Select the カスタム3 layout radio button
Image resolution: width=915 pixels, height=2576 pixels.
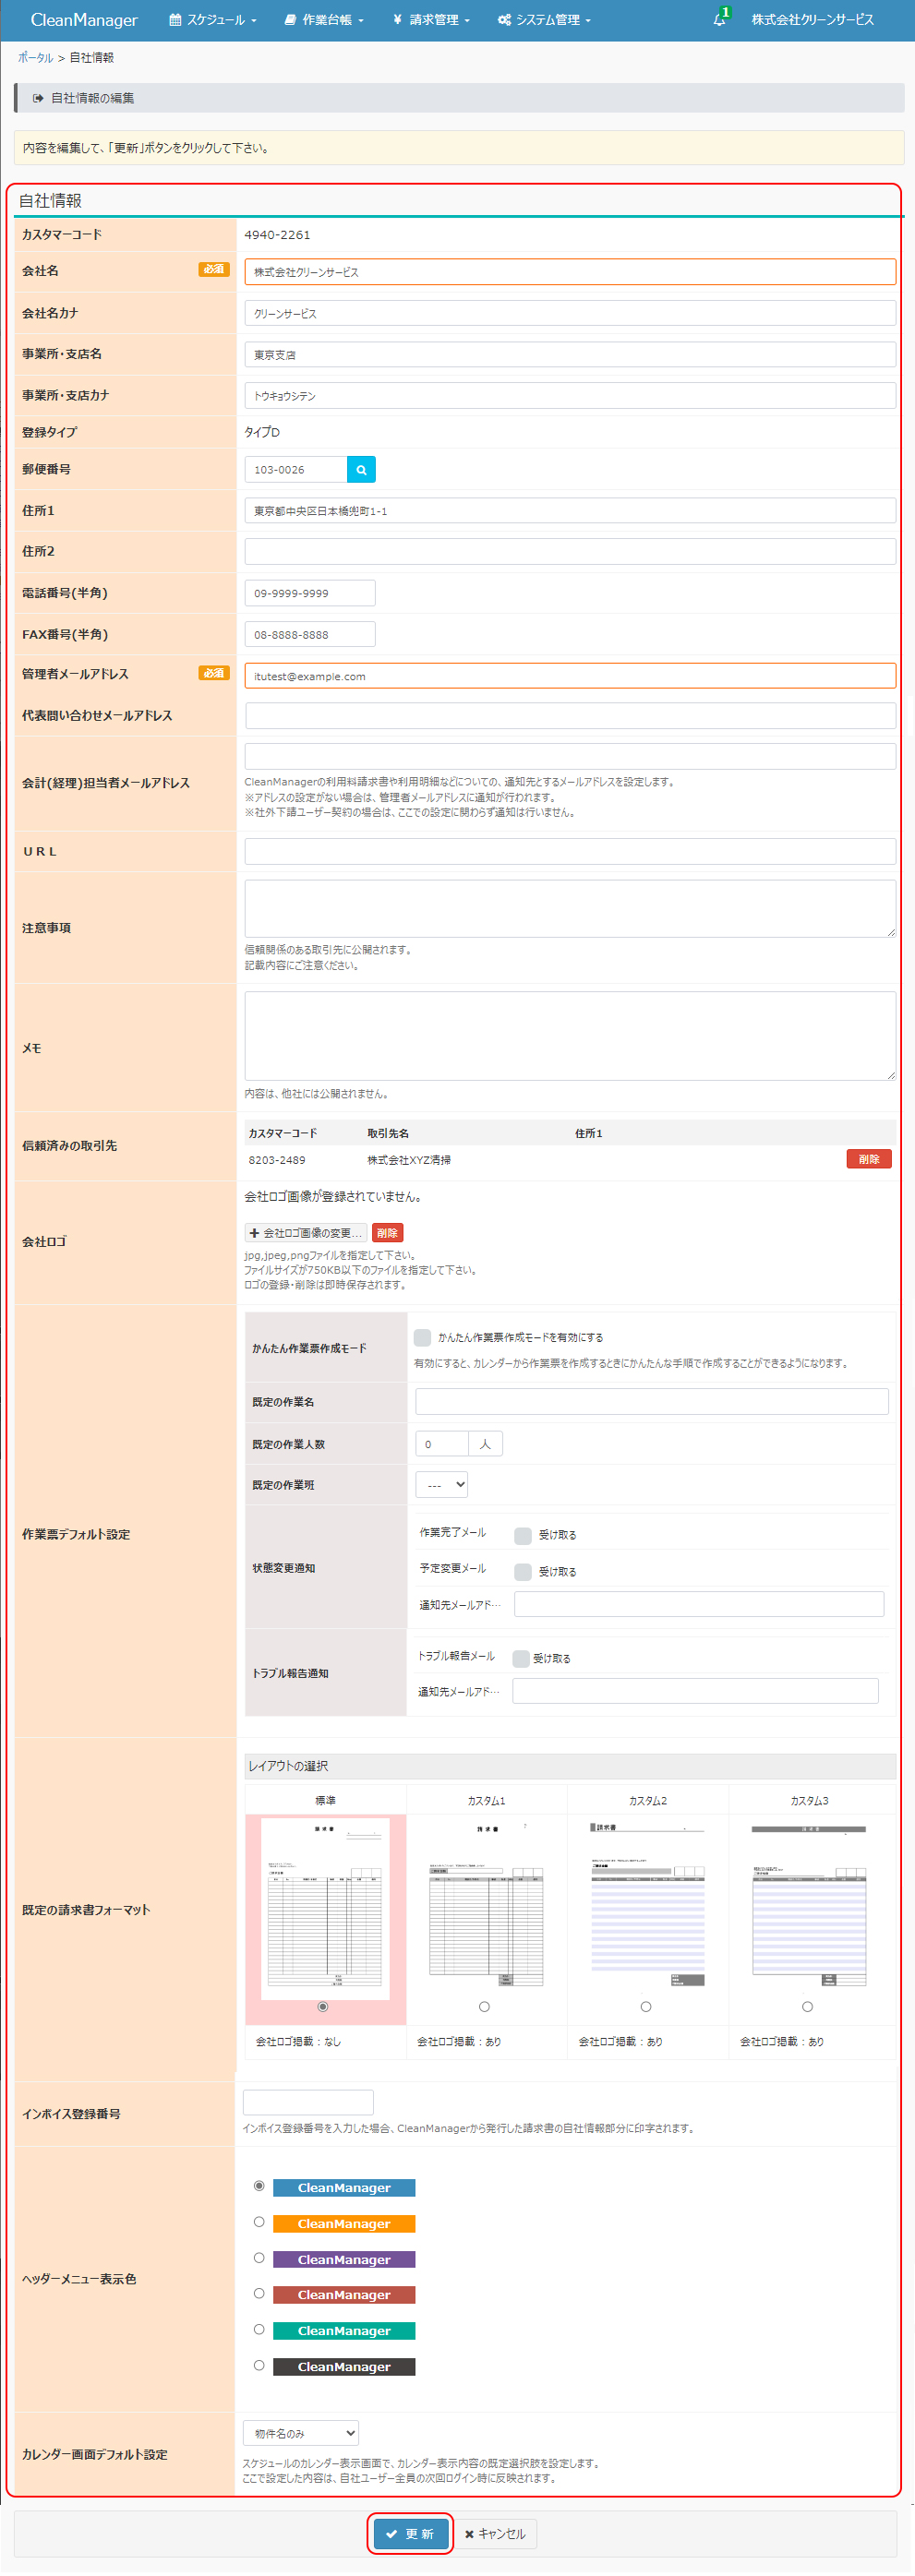click(807, 2007)
